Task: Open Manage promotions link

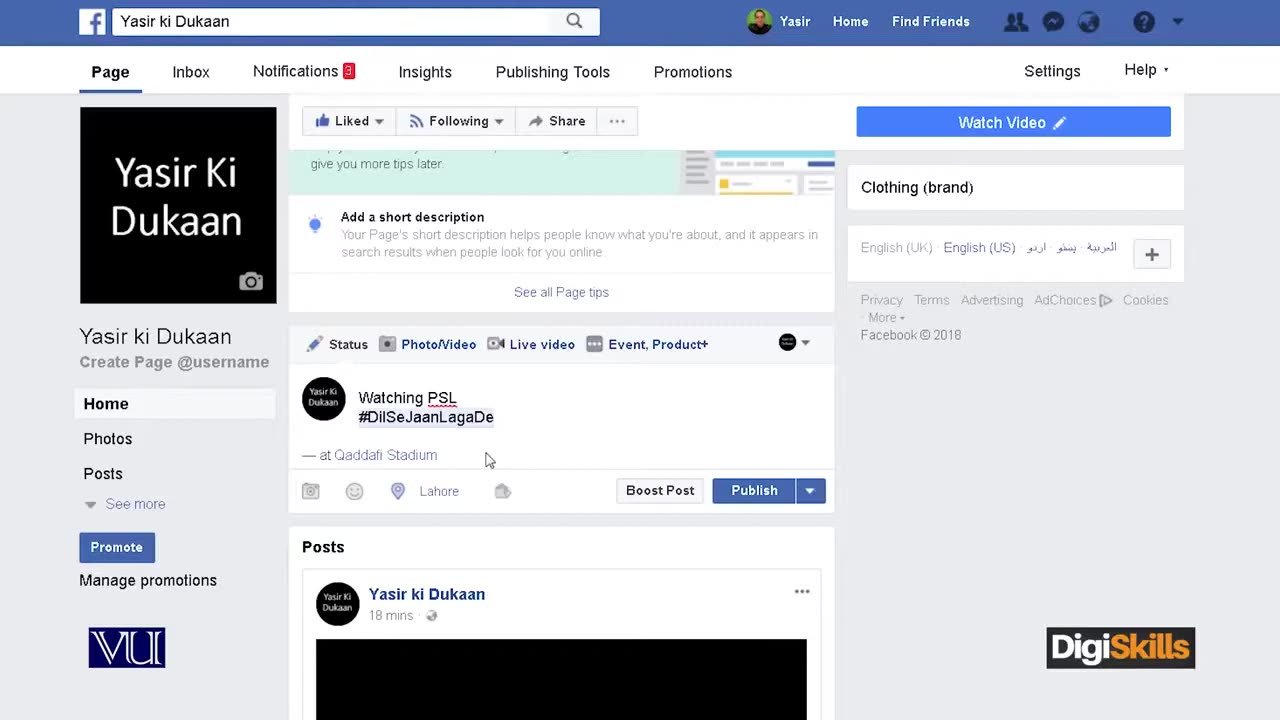Action: tap(148, 580)
